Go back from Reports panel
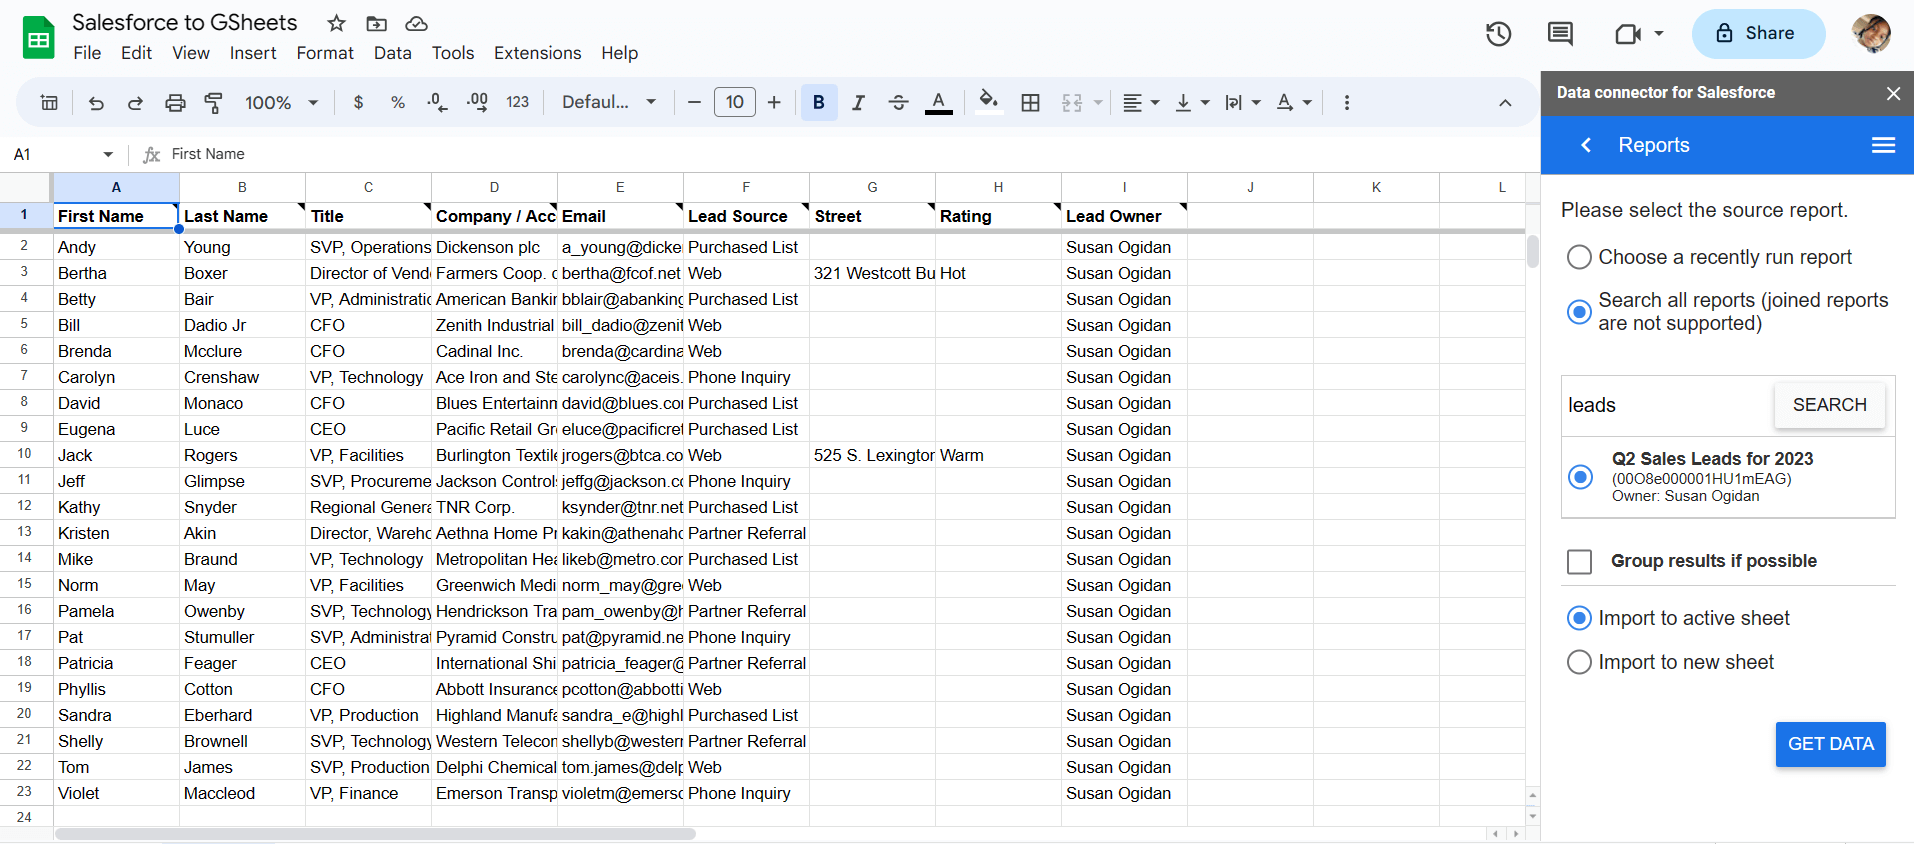 point(1586,145)
